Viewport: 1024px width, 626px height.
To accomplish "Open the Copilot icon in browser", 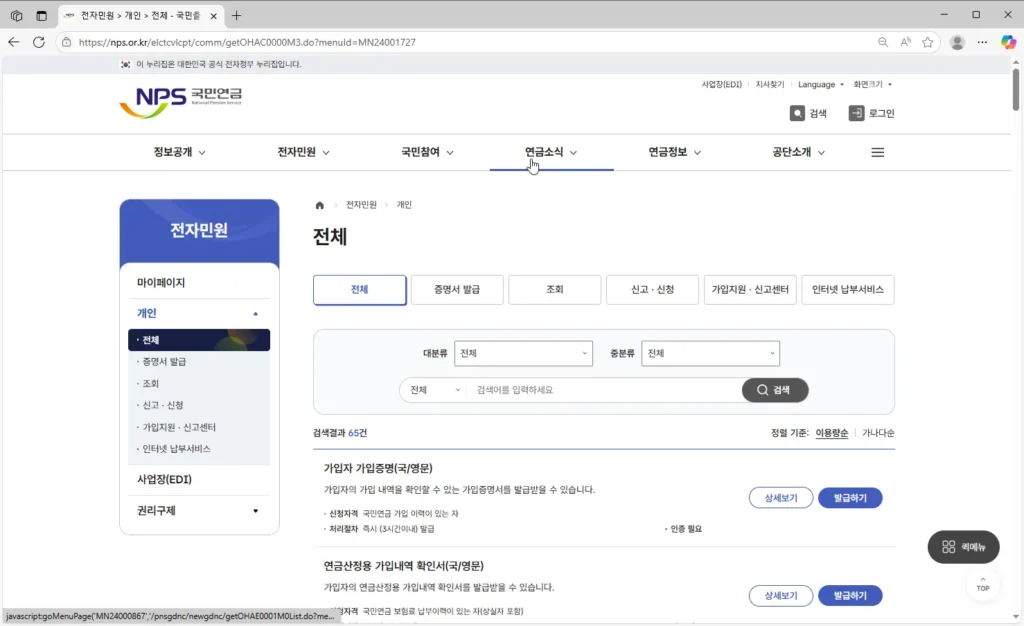I will (1008, 42).
